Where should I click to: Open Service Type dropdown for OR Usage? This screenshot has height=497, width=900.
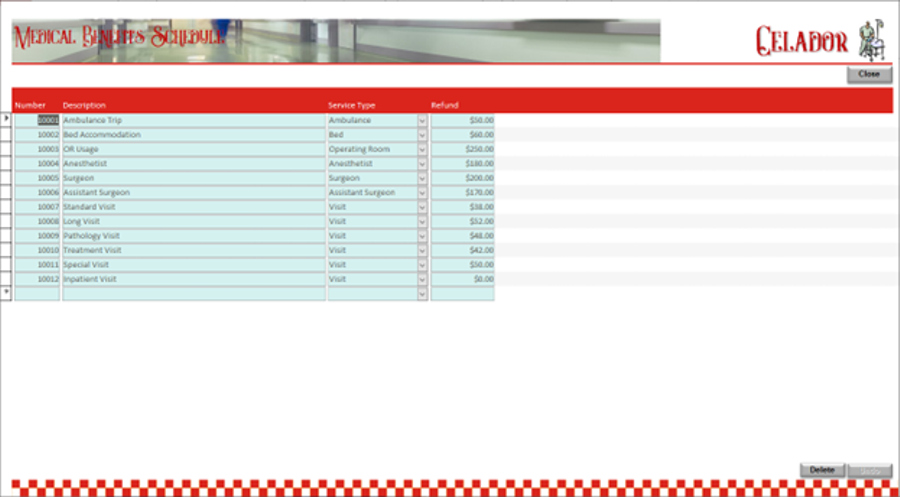click(422, 149)
